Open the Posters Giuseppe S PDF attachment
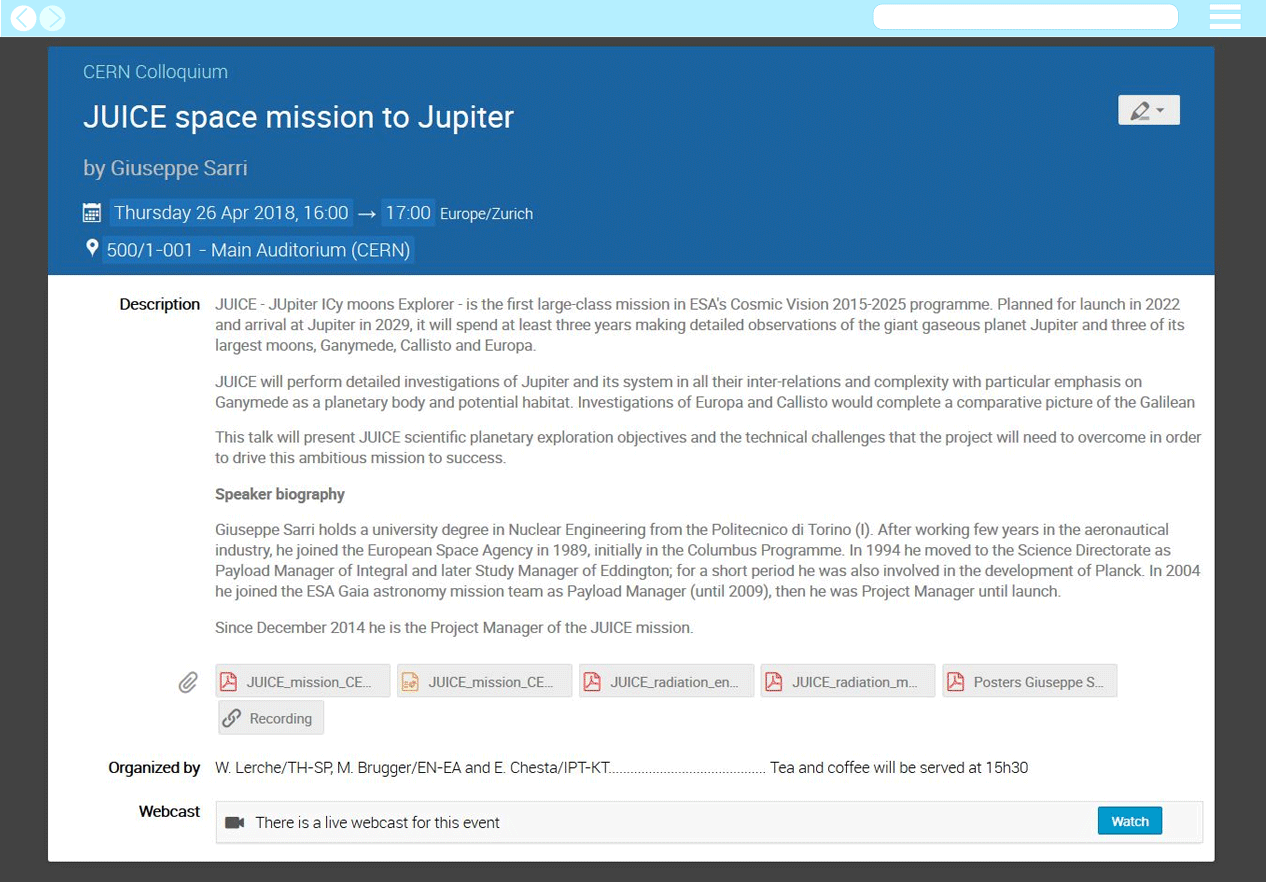Viewport: 1266px width, 882px height. [x=1030, y=681]
